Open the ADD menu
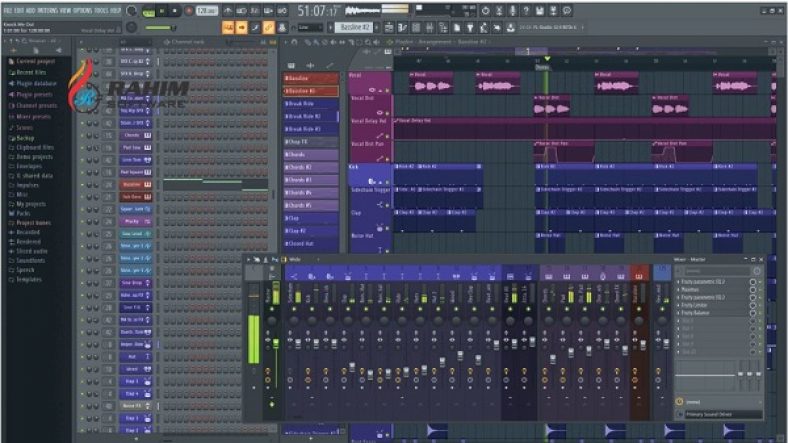The height and width of the screenshot is (443, 788). pos(31,11)
